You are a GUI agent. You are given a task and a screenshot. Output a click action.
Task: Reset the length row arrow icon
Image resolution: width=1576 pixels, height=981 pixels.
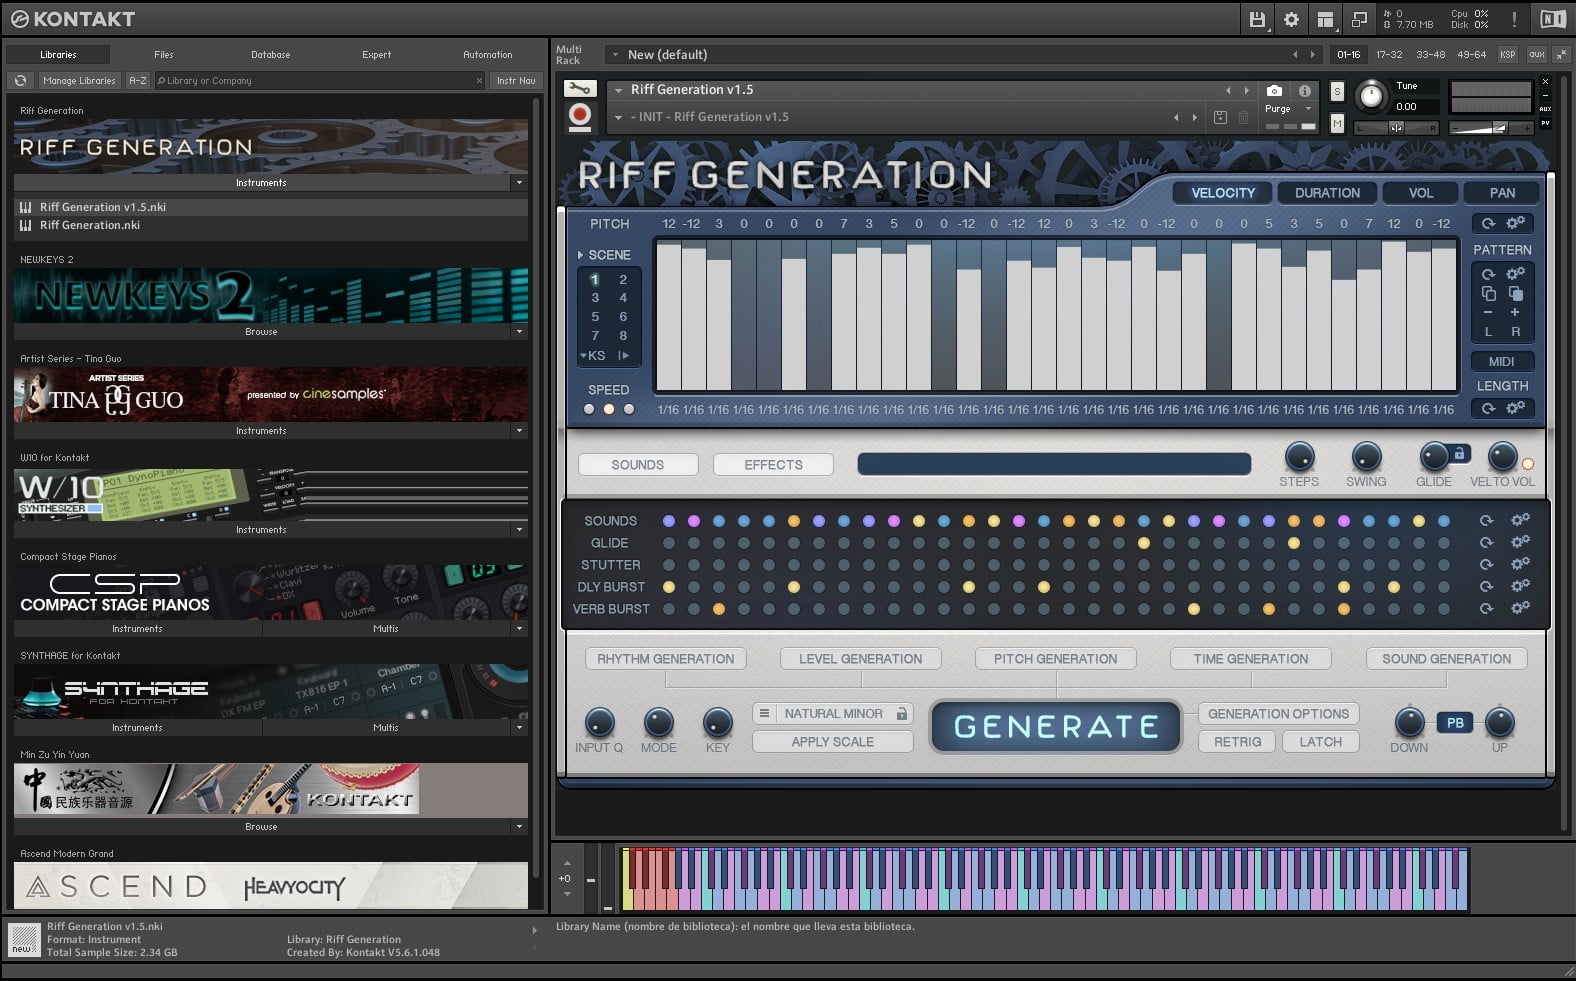pos(1488,408)
